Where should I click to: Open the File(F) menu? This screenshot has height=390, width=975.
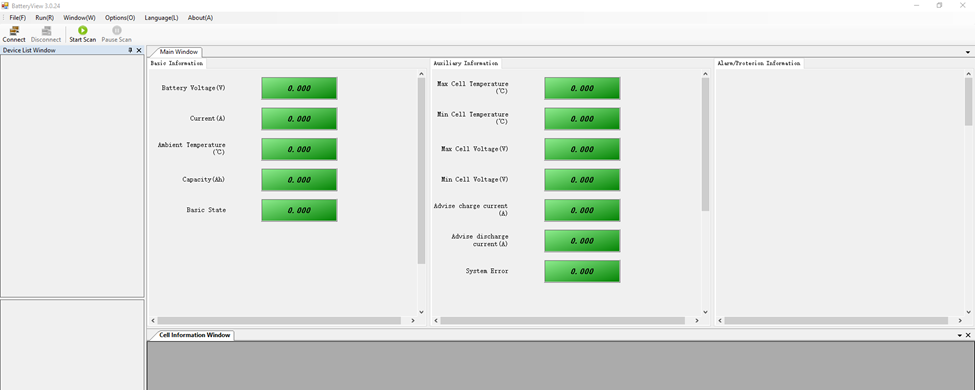(x=17, y=18)
